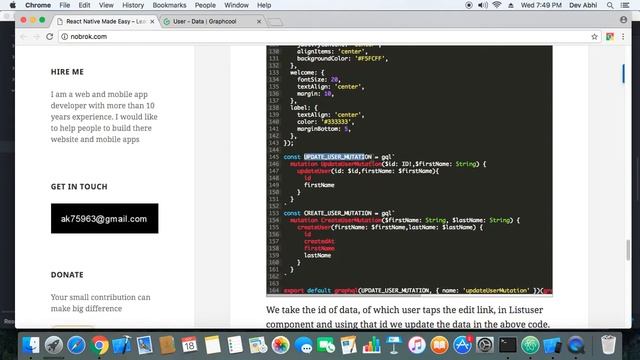
Task: Open Reminders from the Dock
Action: (x=235, y=345)
